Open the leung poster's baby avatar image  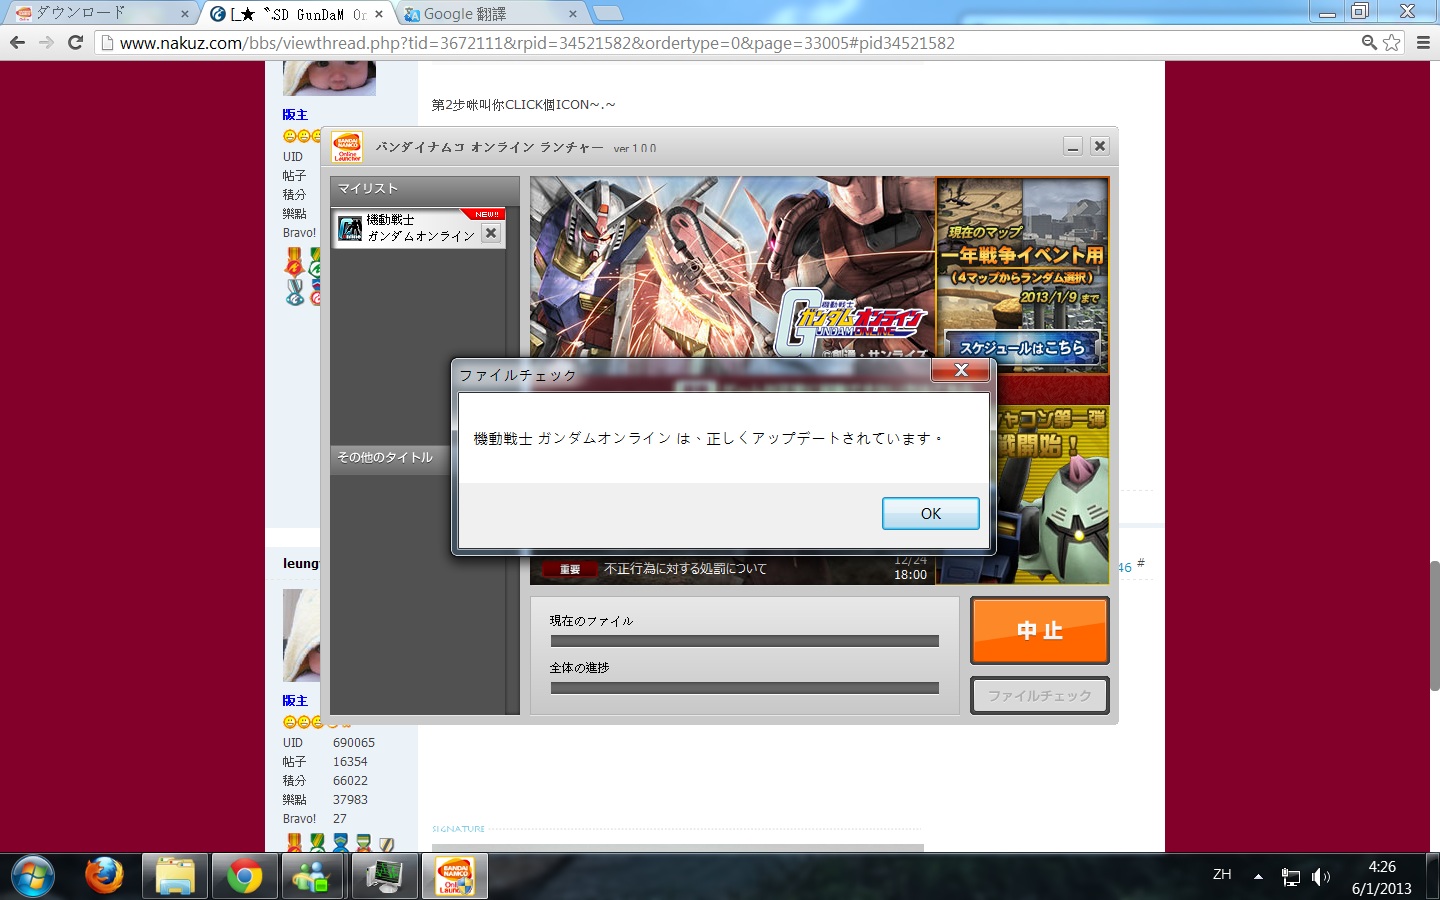coord(301,635)
